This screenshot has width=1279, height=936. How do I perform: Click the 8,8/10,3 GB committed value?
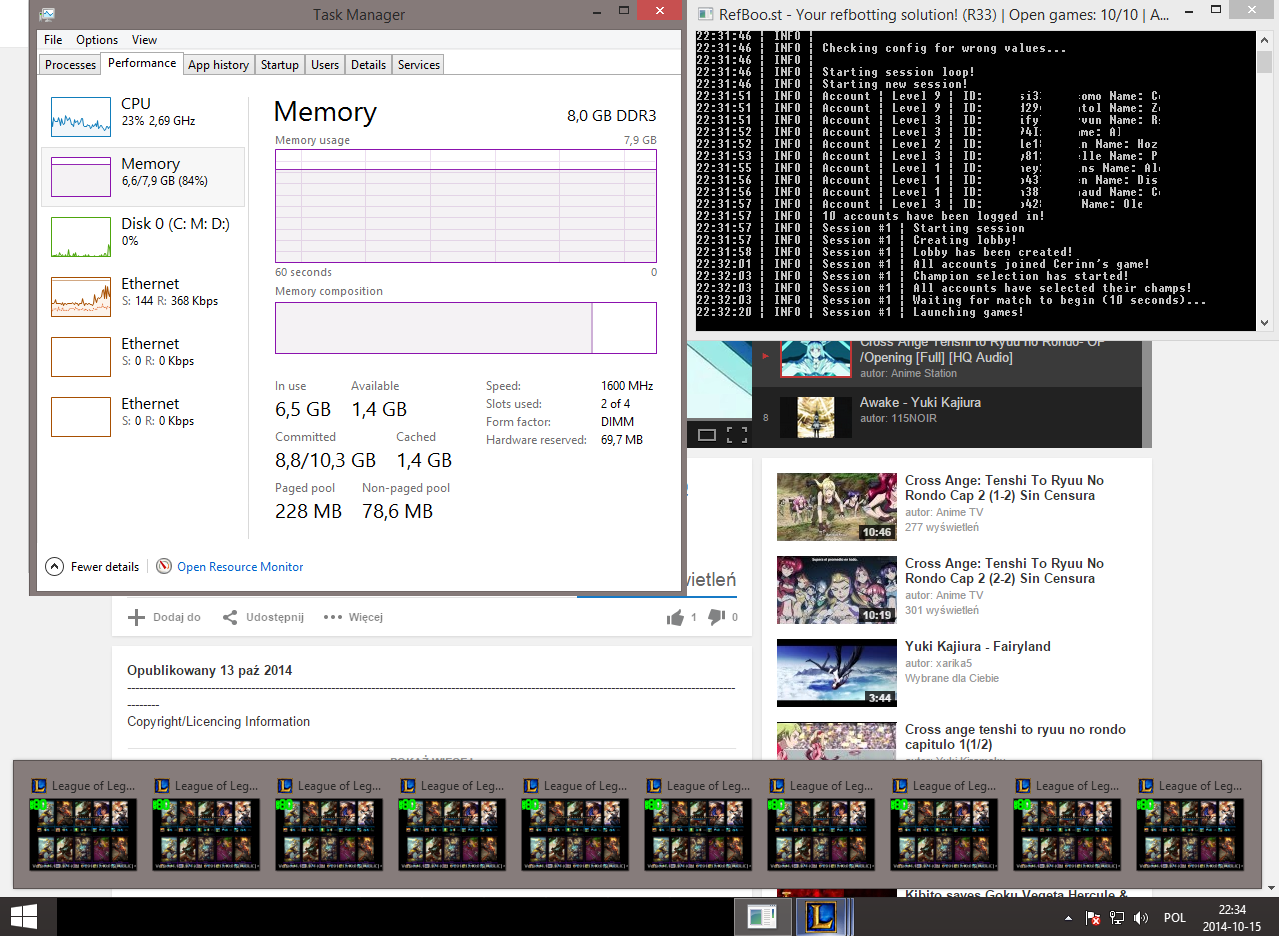coord(325,460)
